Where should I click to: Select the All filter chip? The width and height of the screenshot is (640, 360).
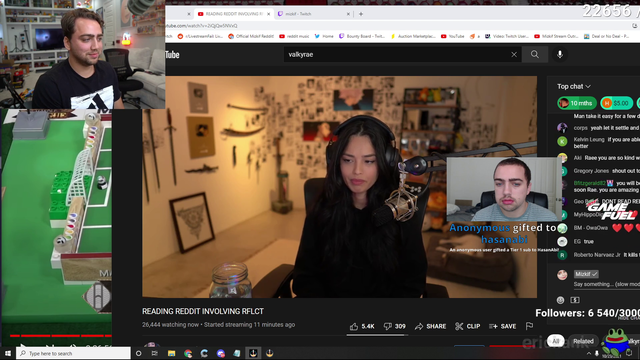(556, 341)
